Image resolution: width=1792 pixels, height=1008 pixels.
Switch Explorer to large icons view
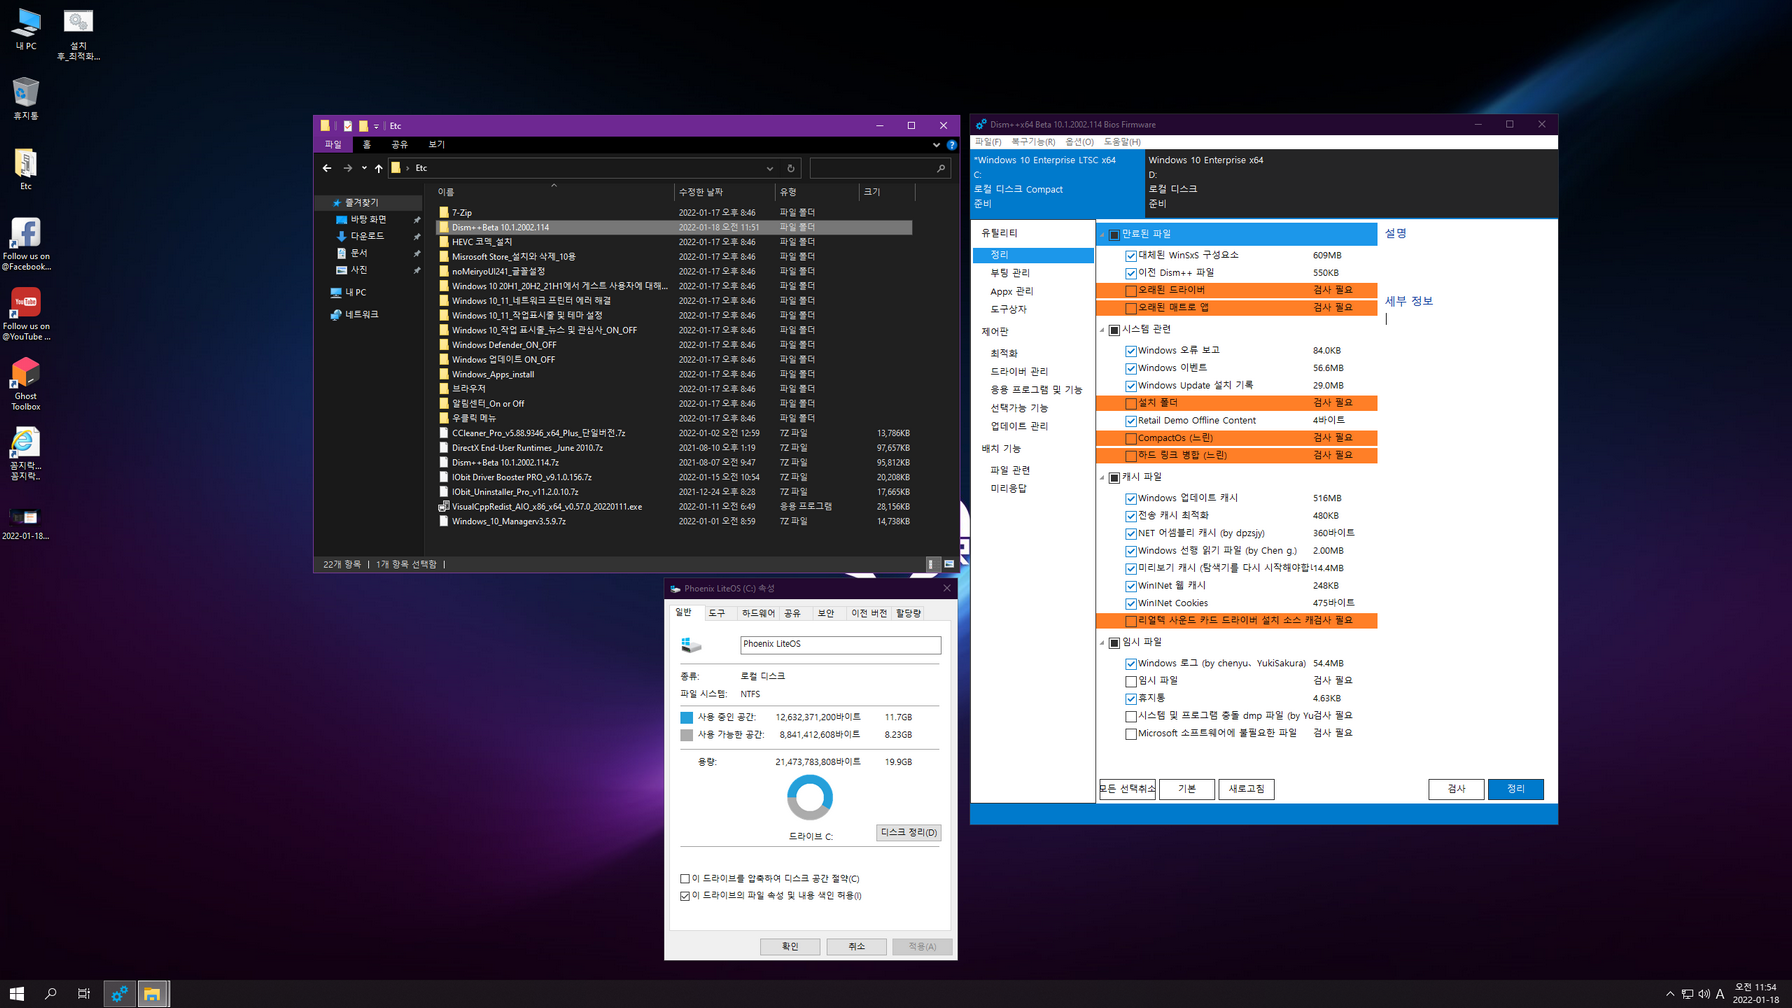(x=949, y=564)
